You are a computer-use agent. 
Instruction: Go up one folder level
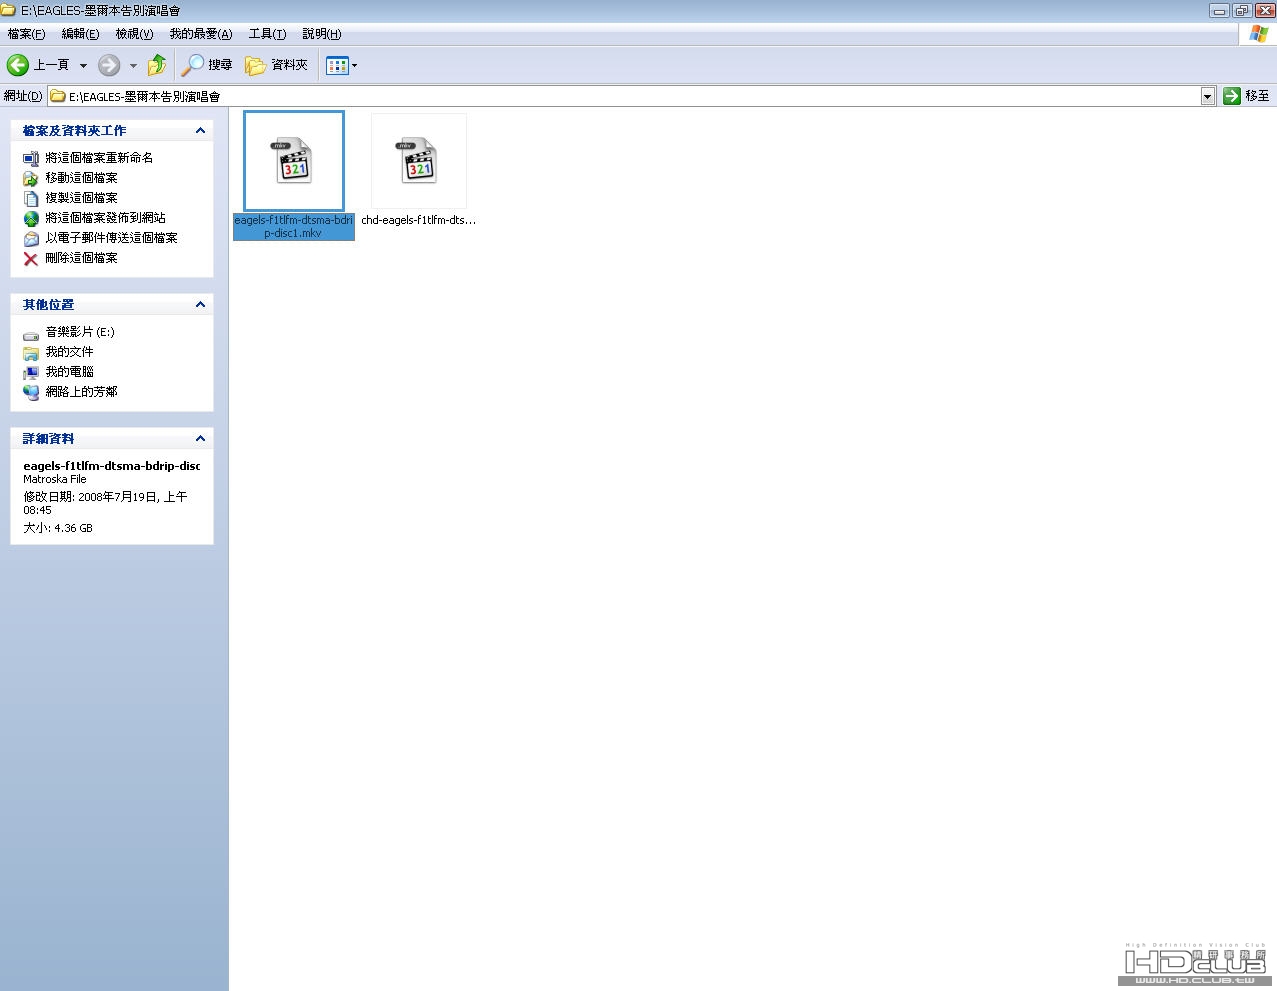coord(157,65)
